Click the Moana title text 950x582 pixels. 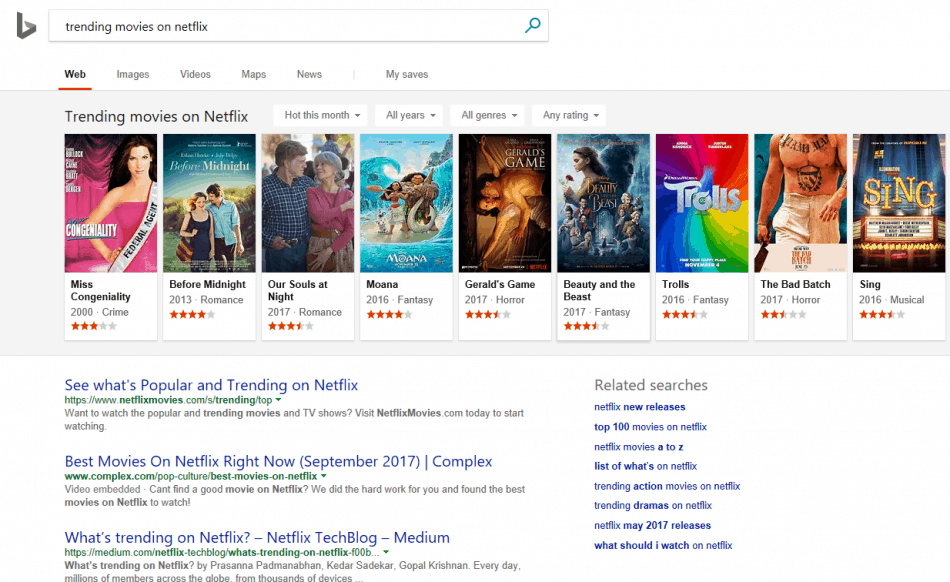click(x=382, y=284)
